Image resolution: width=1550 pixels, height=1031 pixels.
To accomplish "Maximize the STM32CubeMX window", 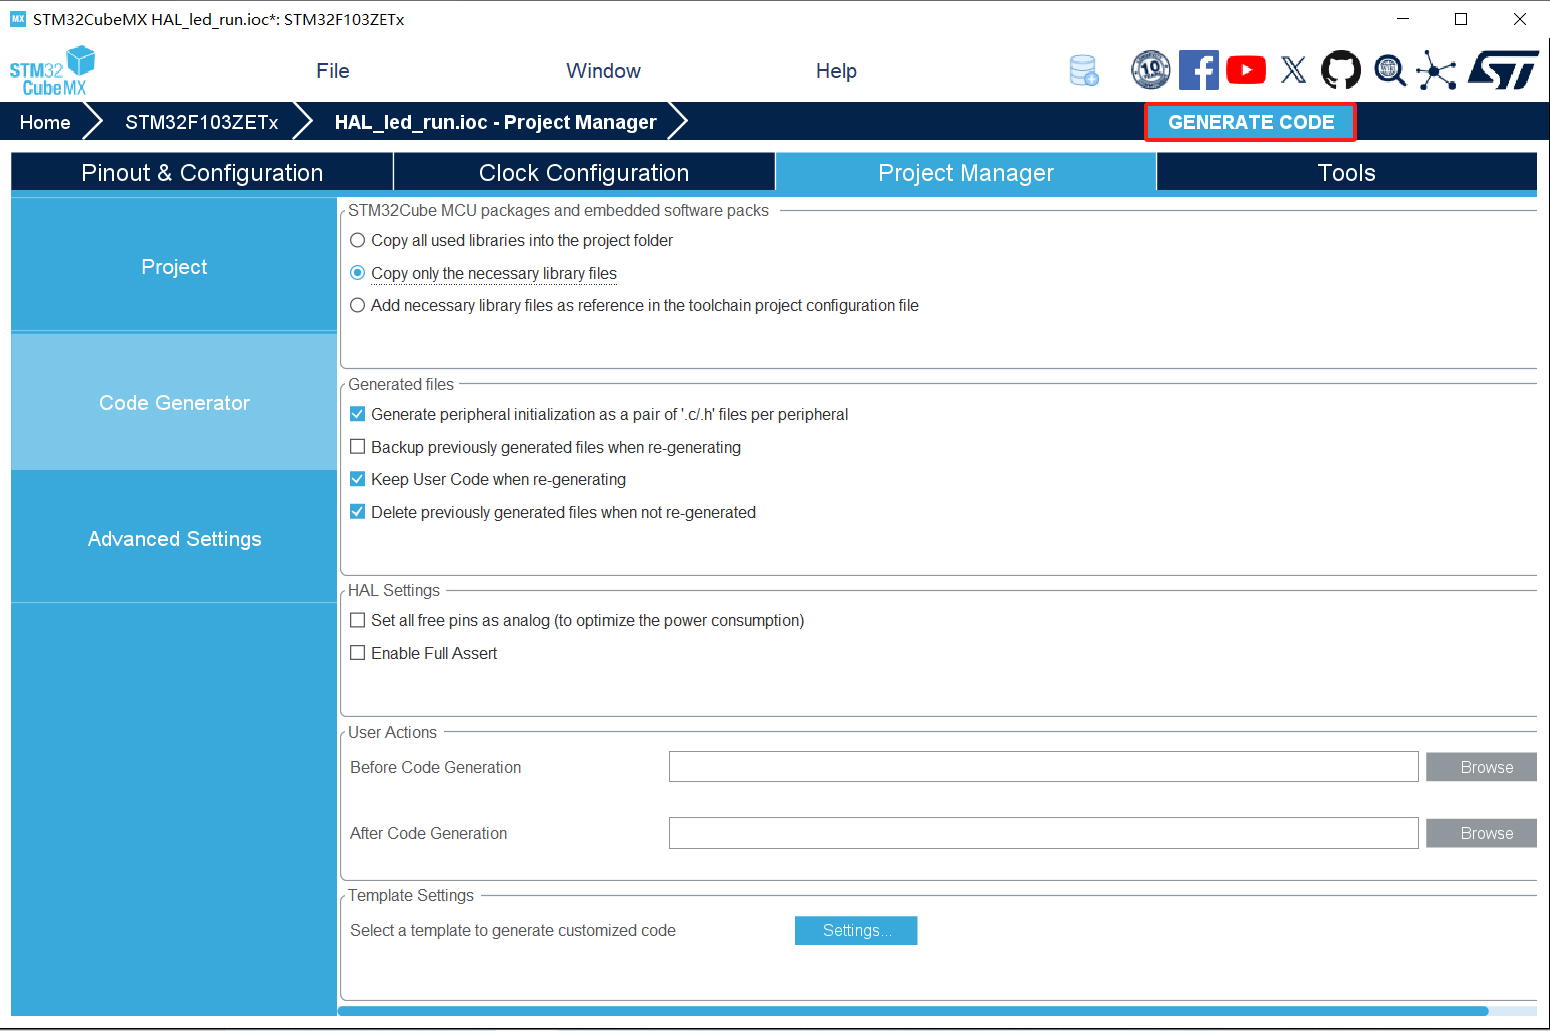I will [x=1461, y=19].
